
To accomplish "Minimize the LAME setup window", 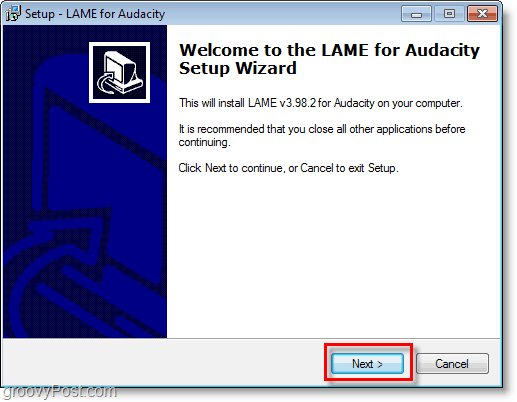I will 416,14.
